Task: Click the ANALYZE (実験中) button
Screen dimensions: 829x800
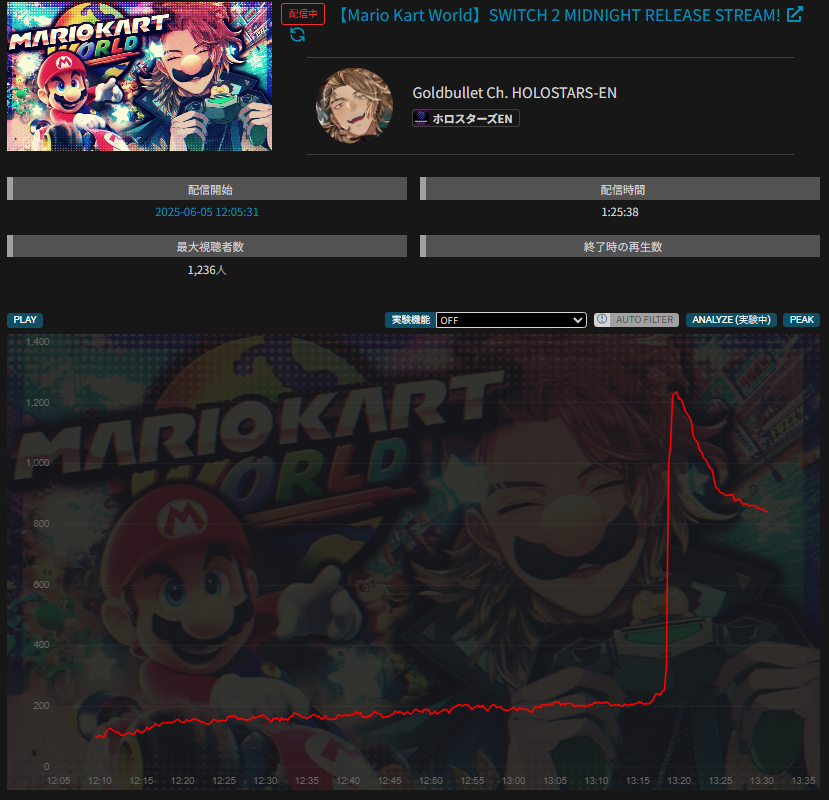Action: (x=731, y=320)
